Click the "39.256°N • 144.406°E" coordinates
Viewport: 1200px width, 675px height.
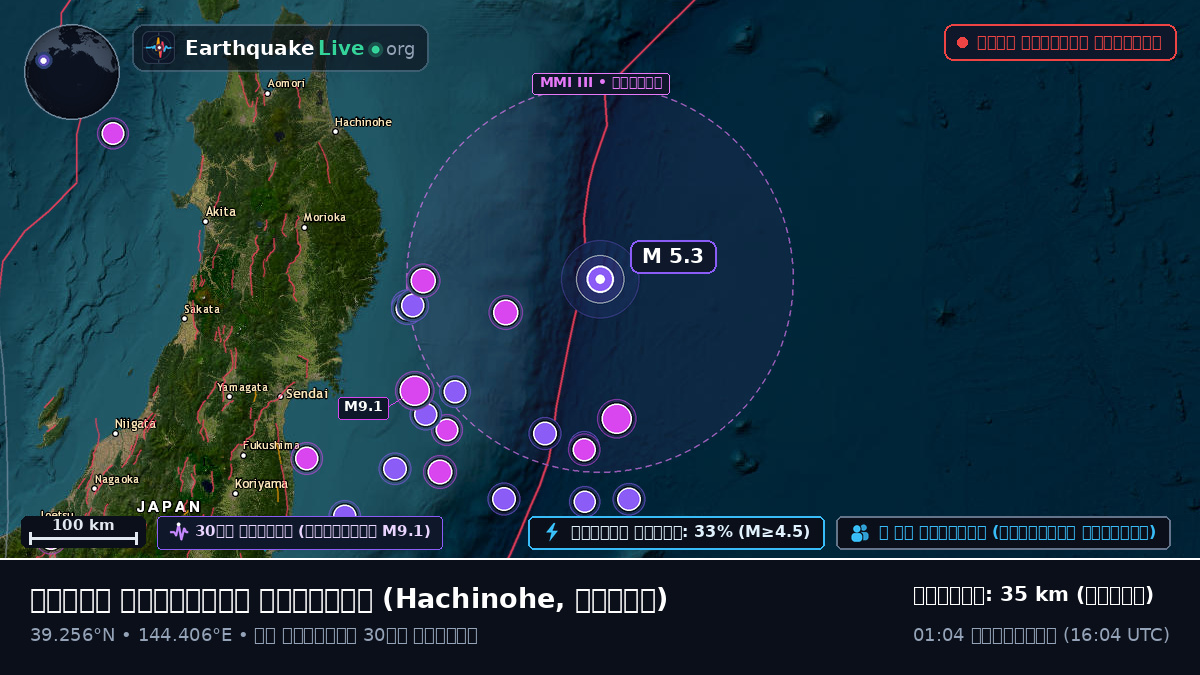[x=131, y=635]
